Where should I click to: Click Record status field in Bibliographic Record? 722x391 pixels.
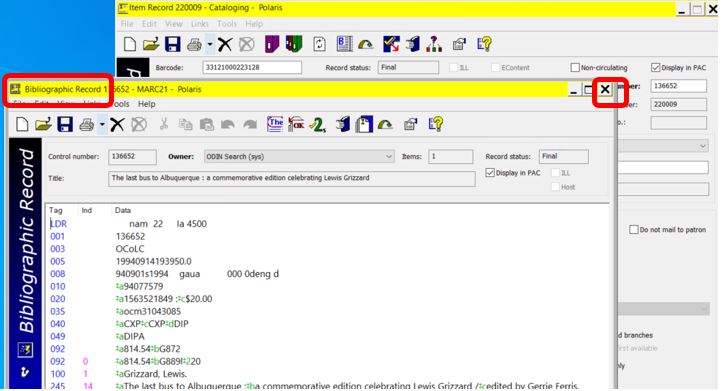tap(564, 157)
